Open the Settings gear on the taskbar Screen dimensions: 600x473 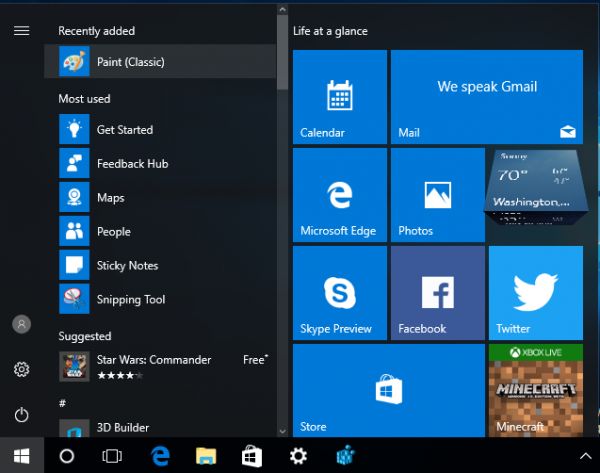298,456
